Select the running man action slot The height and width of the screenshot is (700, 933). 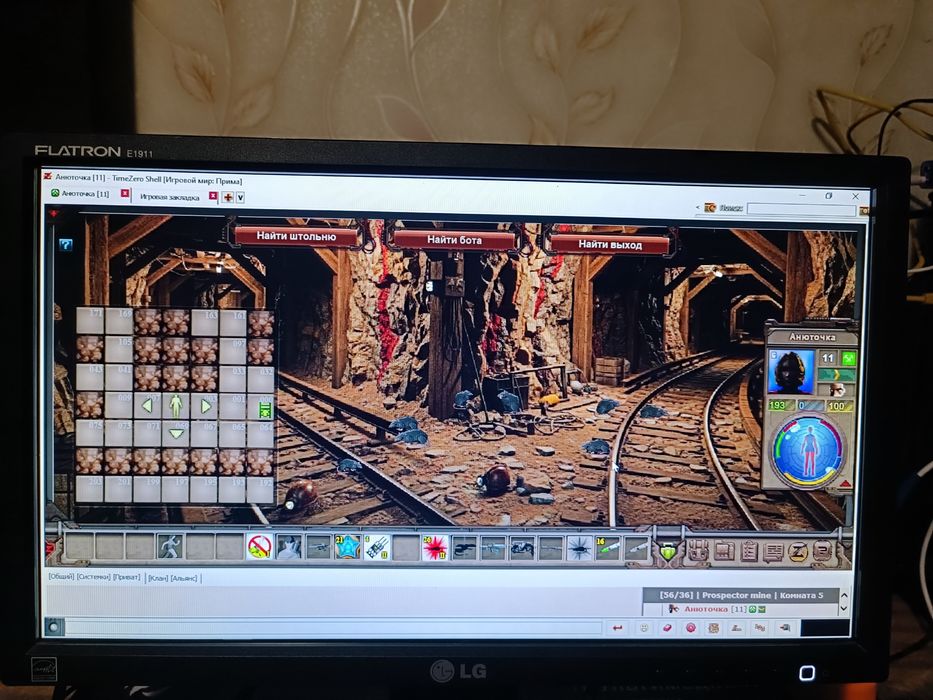click(170, 546)
